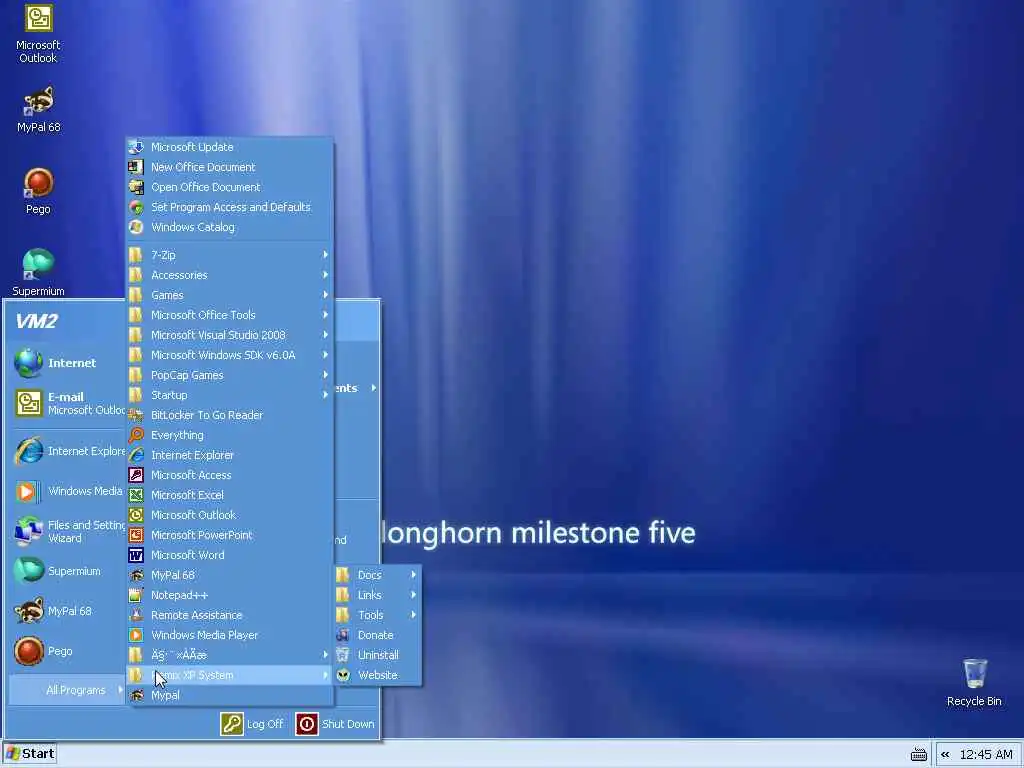Expand the PopCap Games folder

[x=229, y=375]
